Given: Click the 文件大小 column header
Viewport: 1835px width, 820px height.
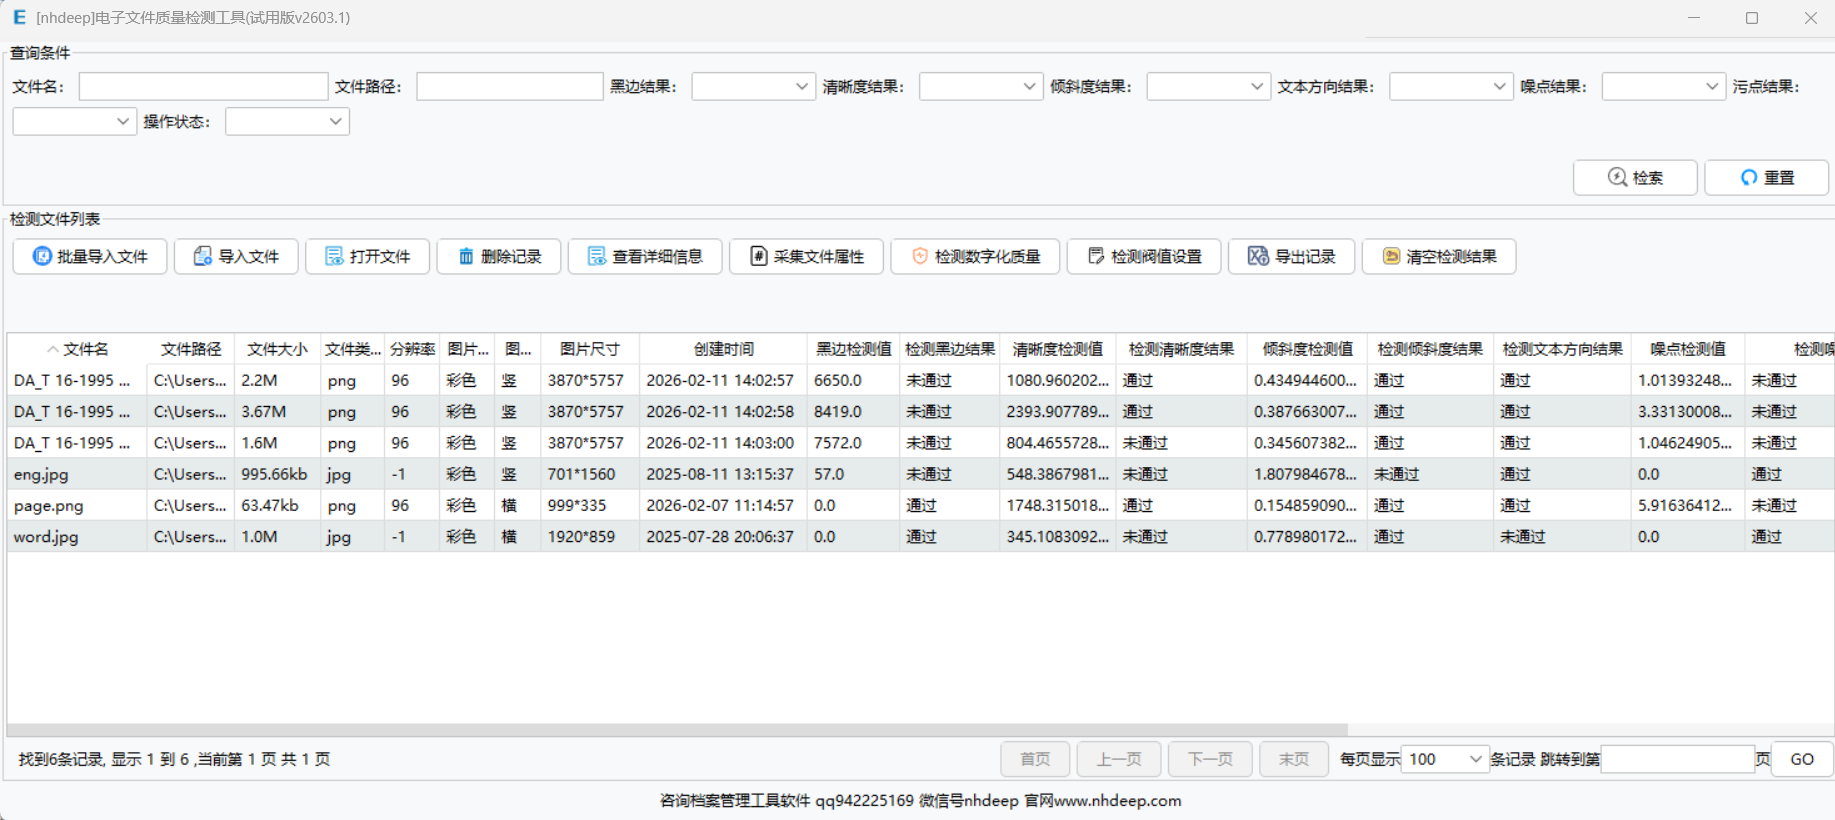Looking at the screenshot, I should click(x=278, y=349).
